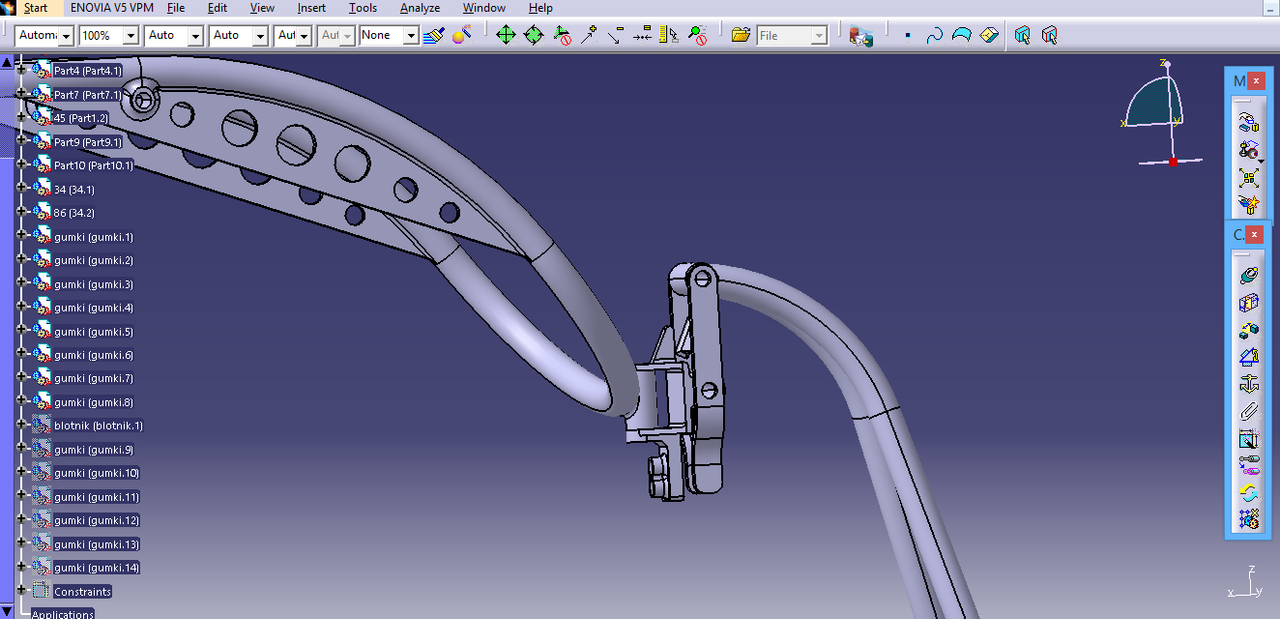Select the Offset Constraint icon
This screenshot has width=1280, height=619.
(x=1248, y=330)
